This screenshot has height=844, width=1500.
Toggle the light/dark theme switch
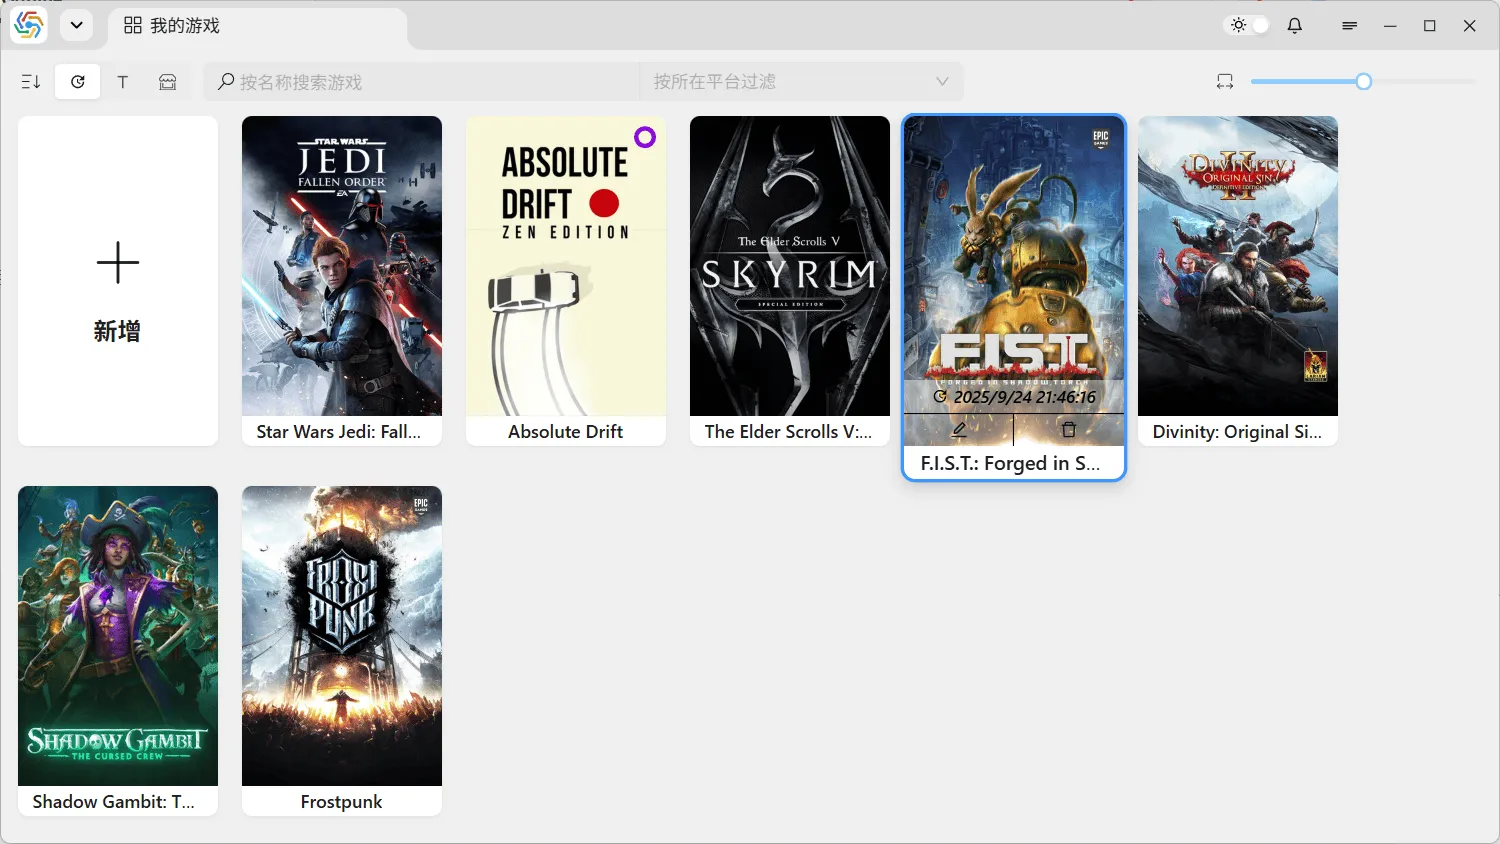pos(1248,26)
